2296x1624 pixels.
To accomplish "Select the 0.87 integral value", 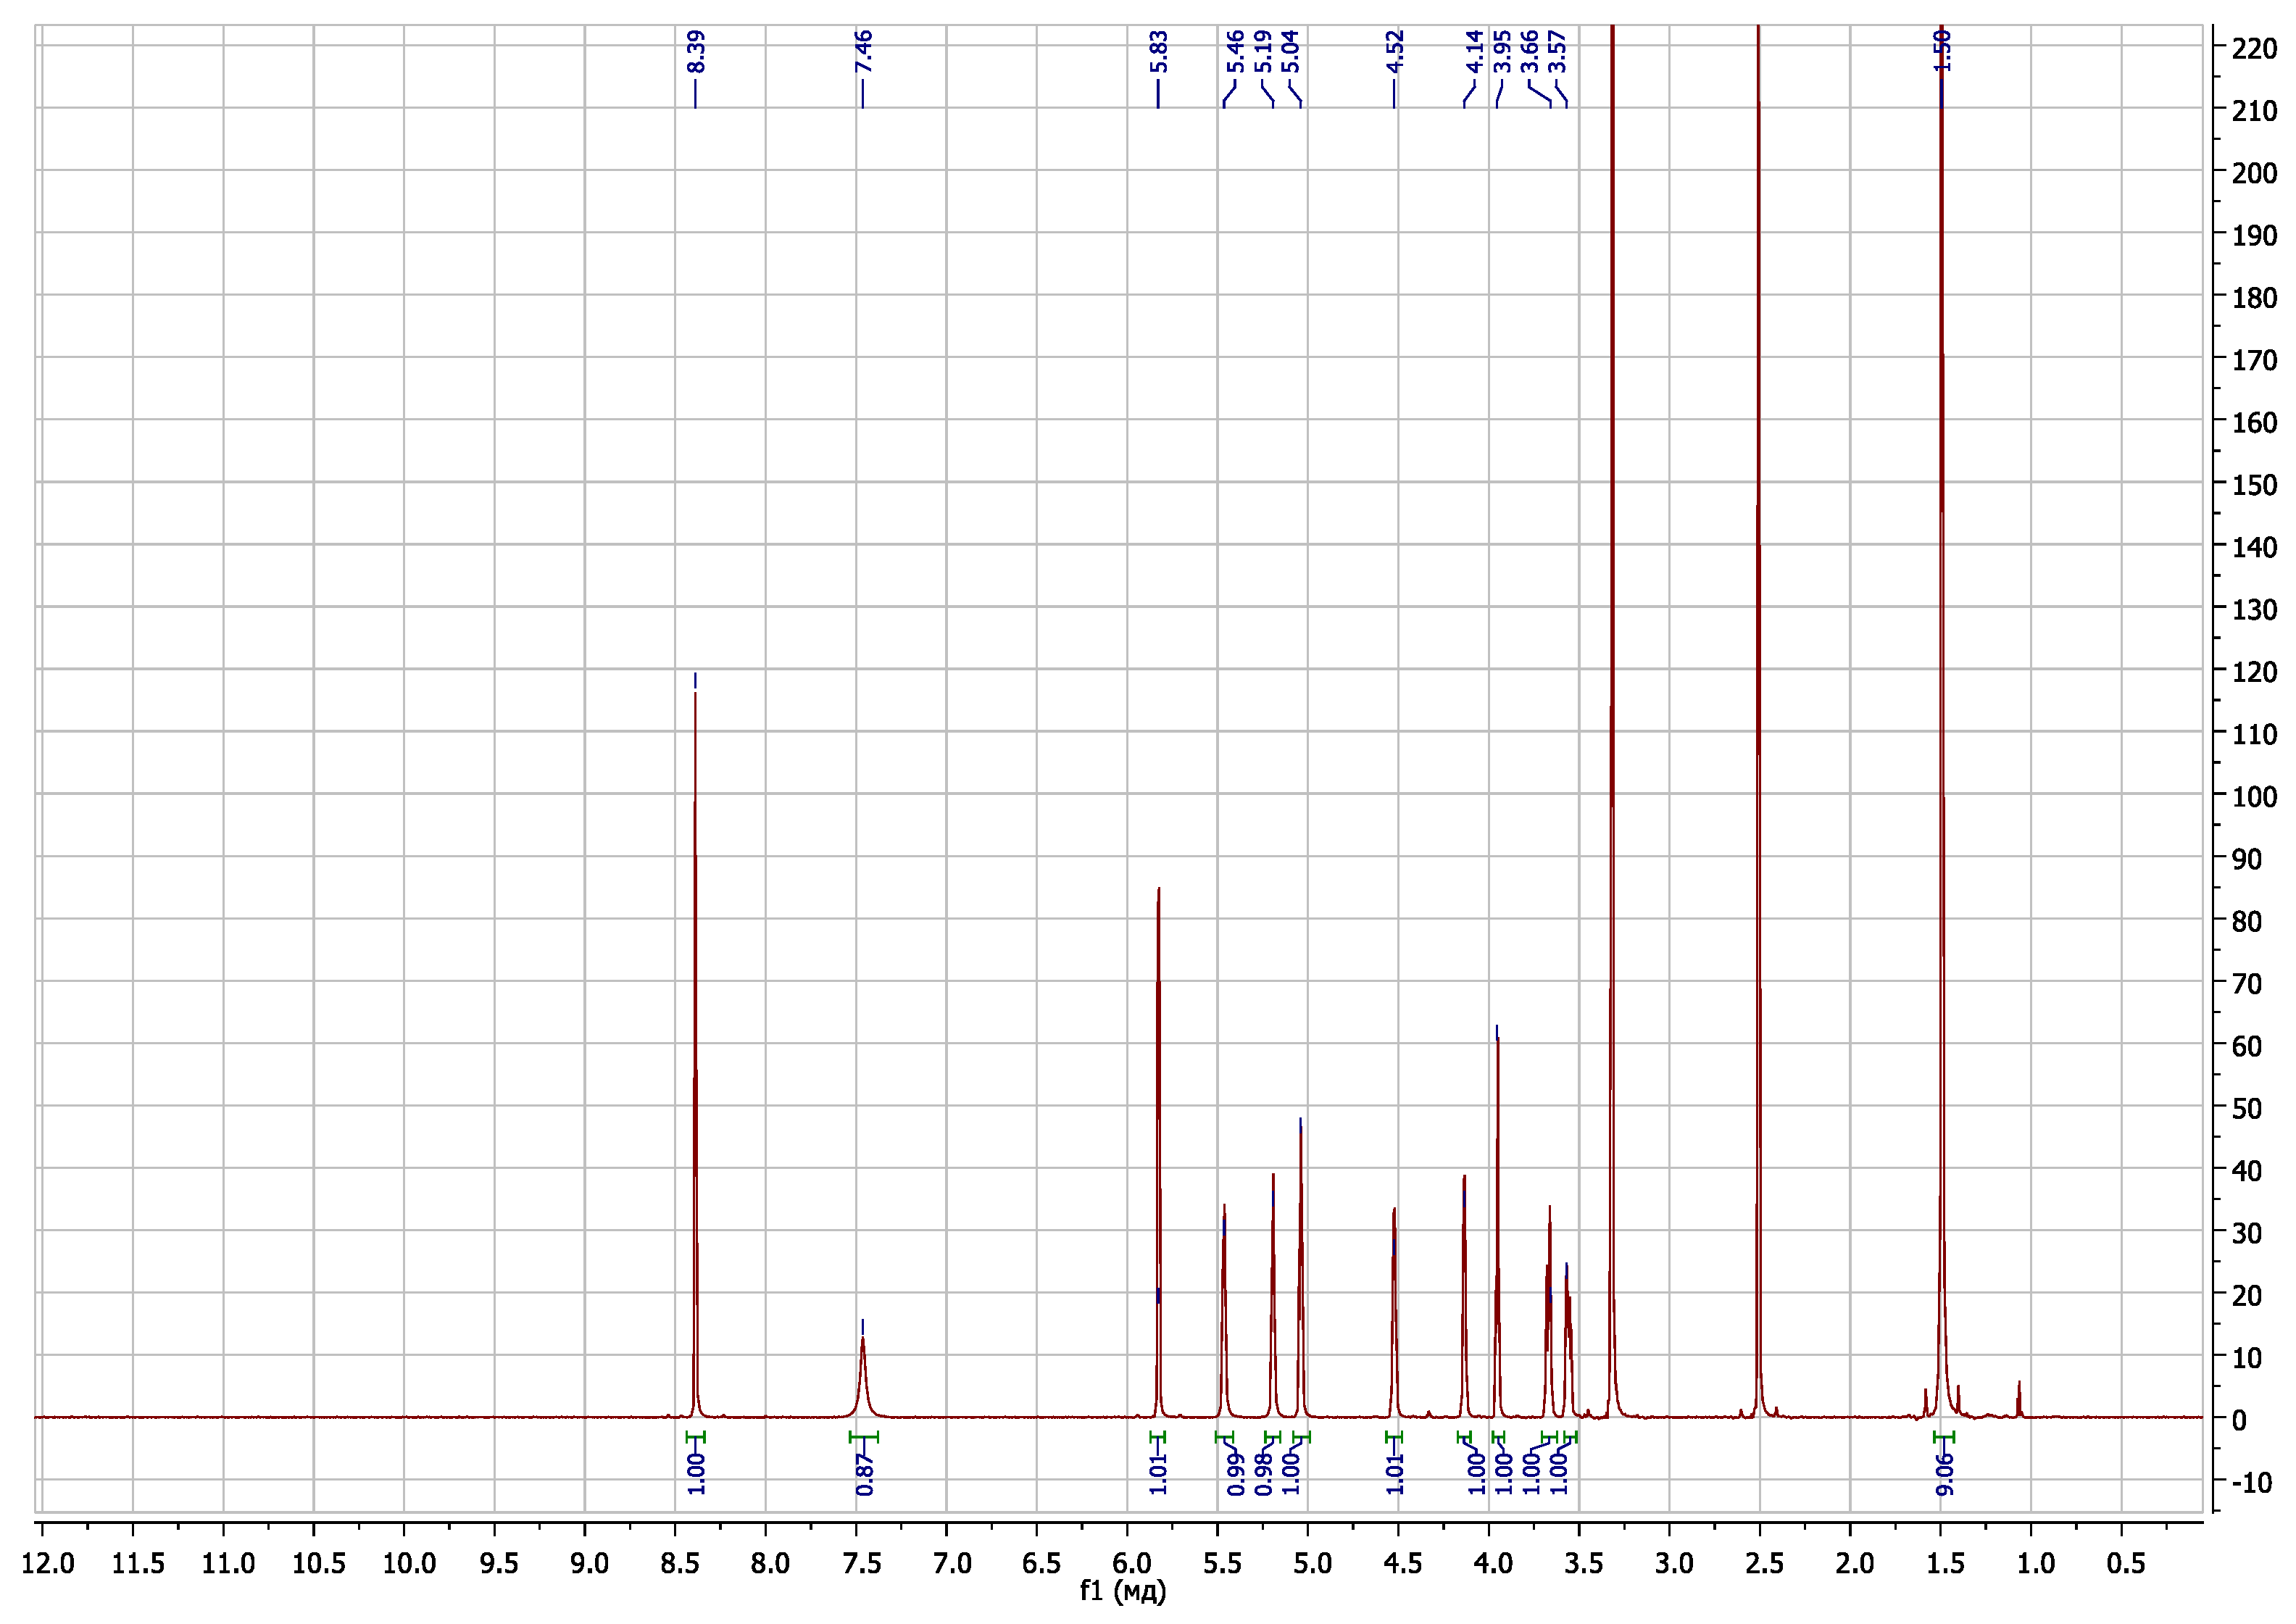I will (865, 1475).
